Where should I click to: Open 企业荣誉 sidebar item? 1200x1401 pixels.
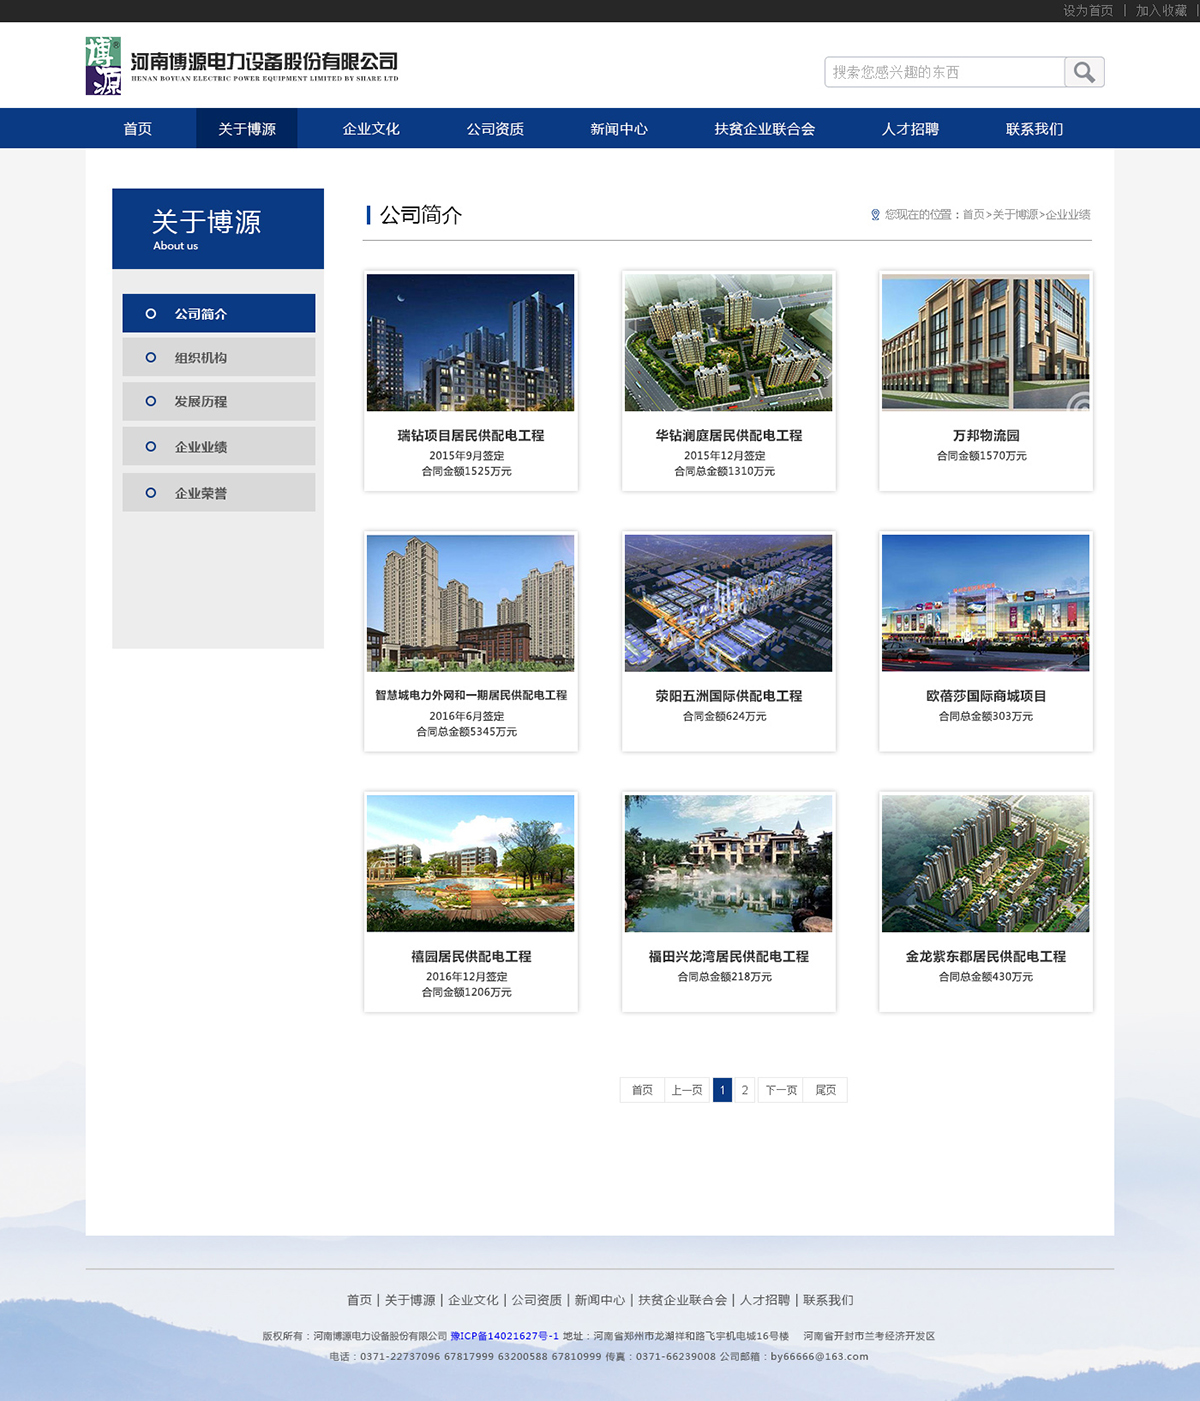pyautogui.click(x=219, y=493)
